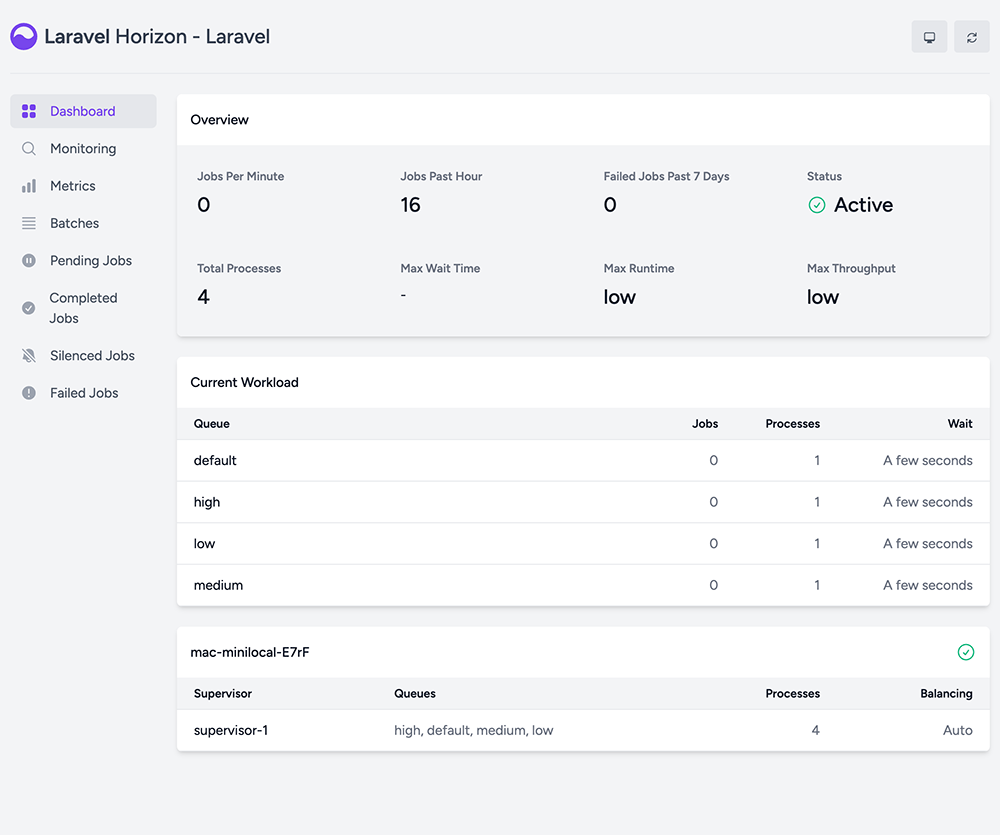Screen dimensions: 1000x835
Task: Click the Batches list icon
Action: point(31,223)
